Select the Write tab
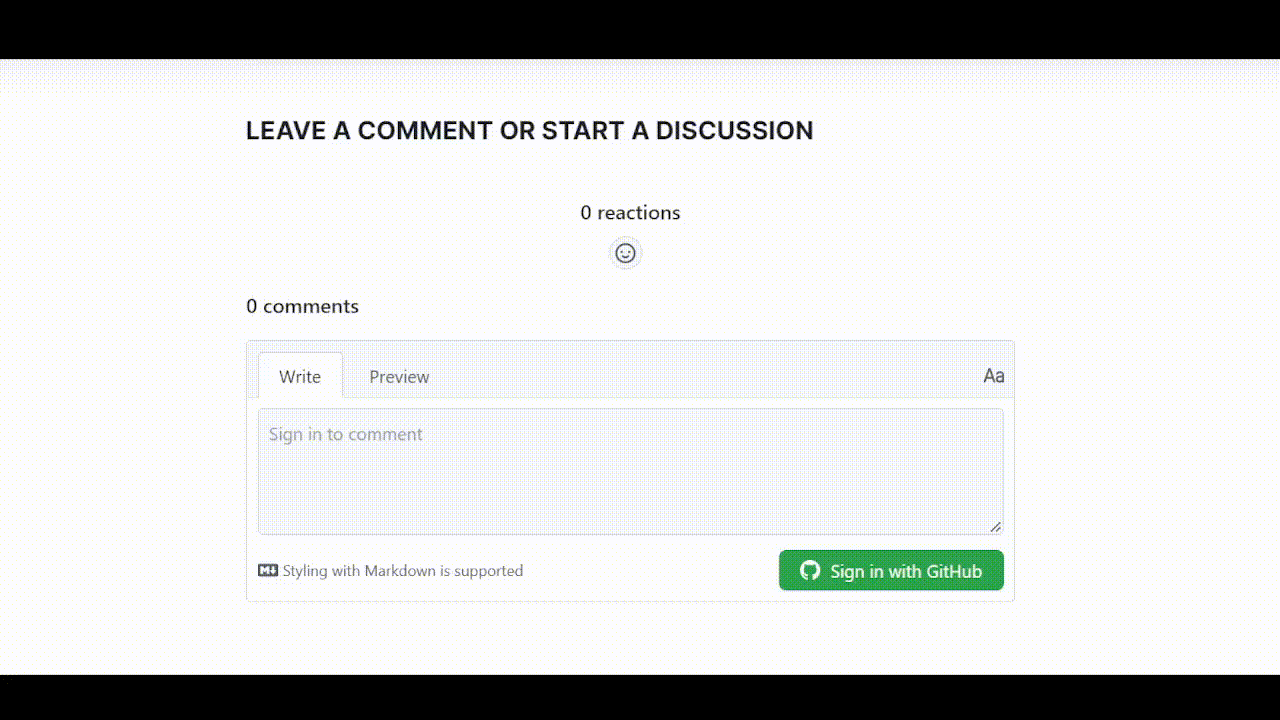The width and height of the screenshot is (1280, 720). pos(300,376)
